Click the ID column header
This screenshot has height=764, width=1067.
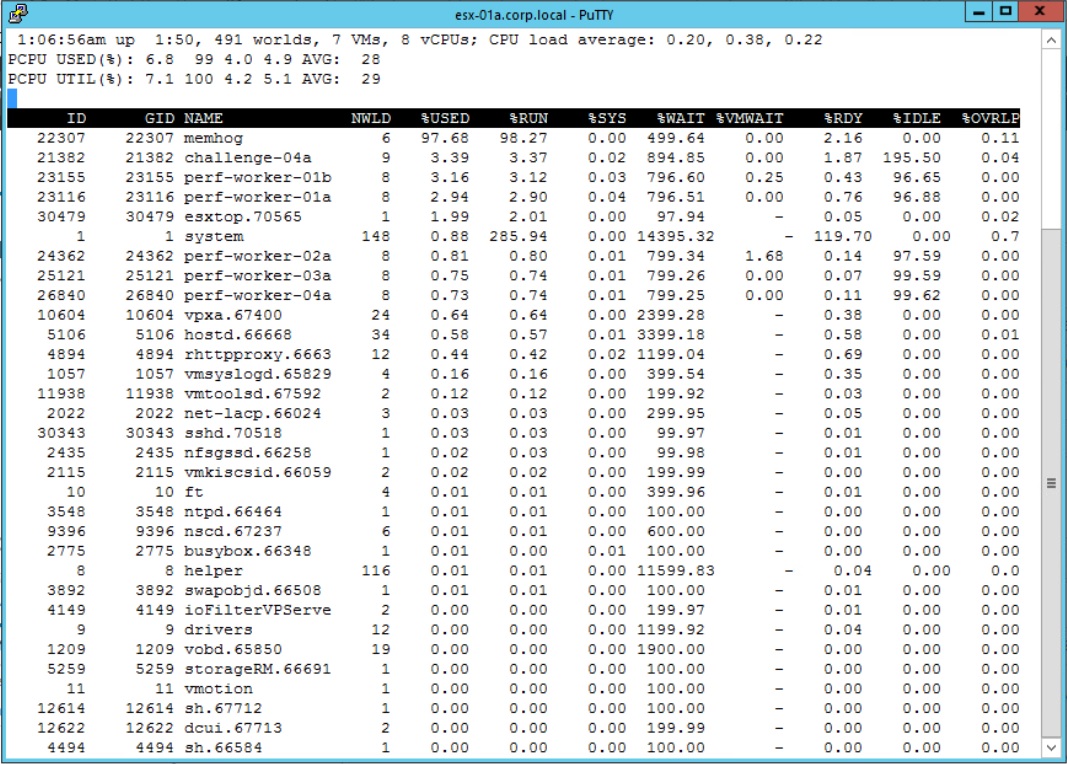(76, 118)
